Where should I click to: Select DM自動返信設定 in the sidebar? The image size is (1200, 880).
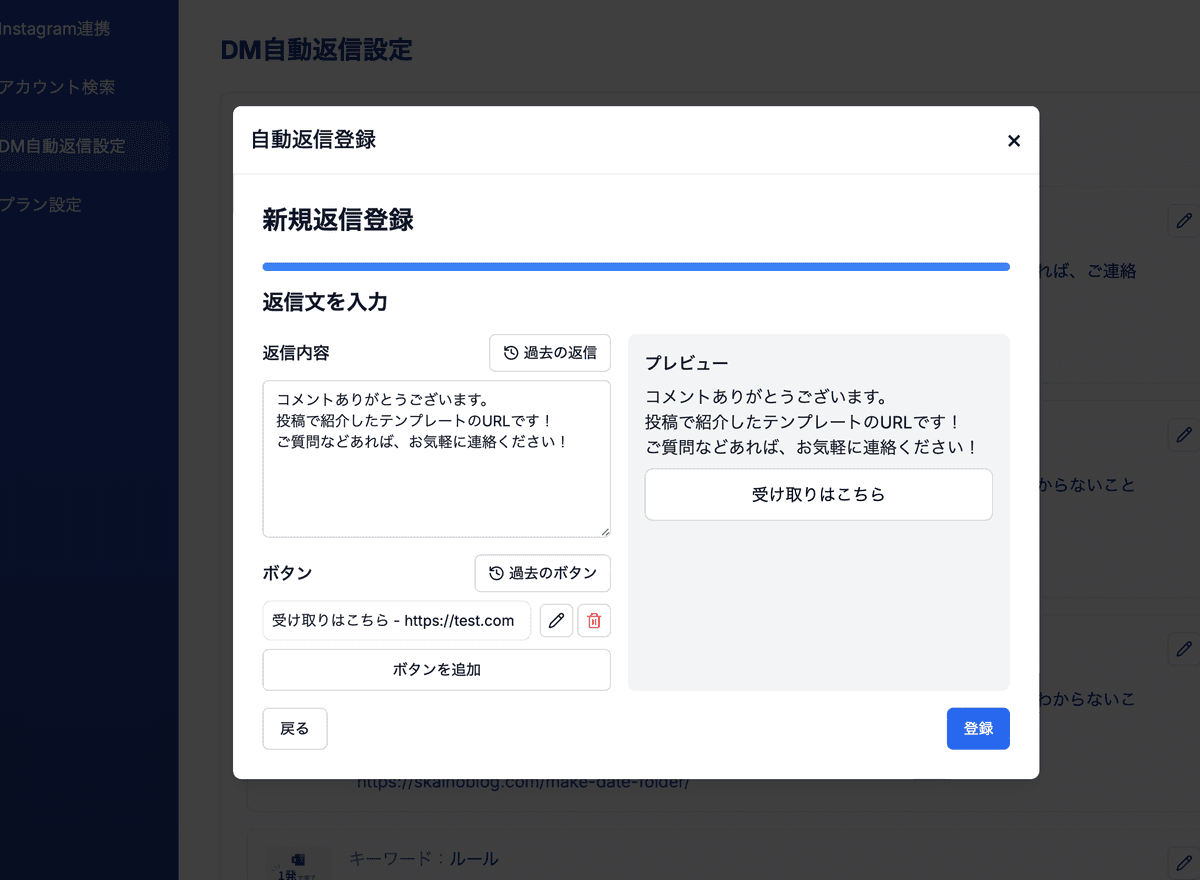pyautogui.click(x=63, y=147)
